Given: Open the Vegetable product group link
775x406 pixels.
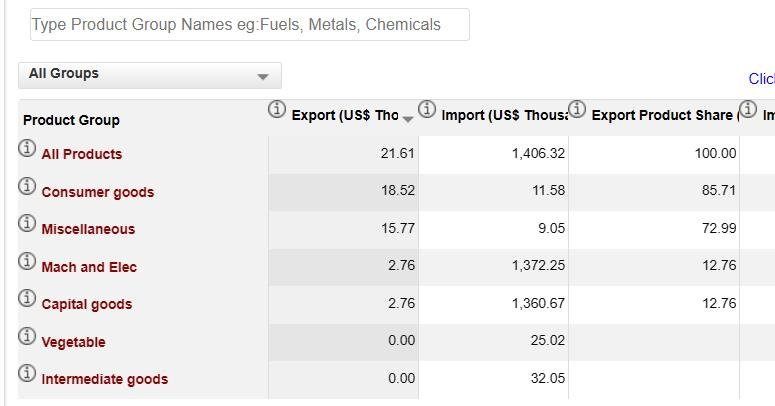Looking at the screenshot, I should click(x=73, y=342).
